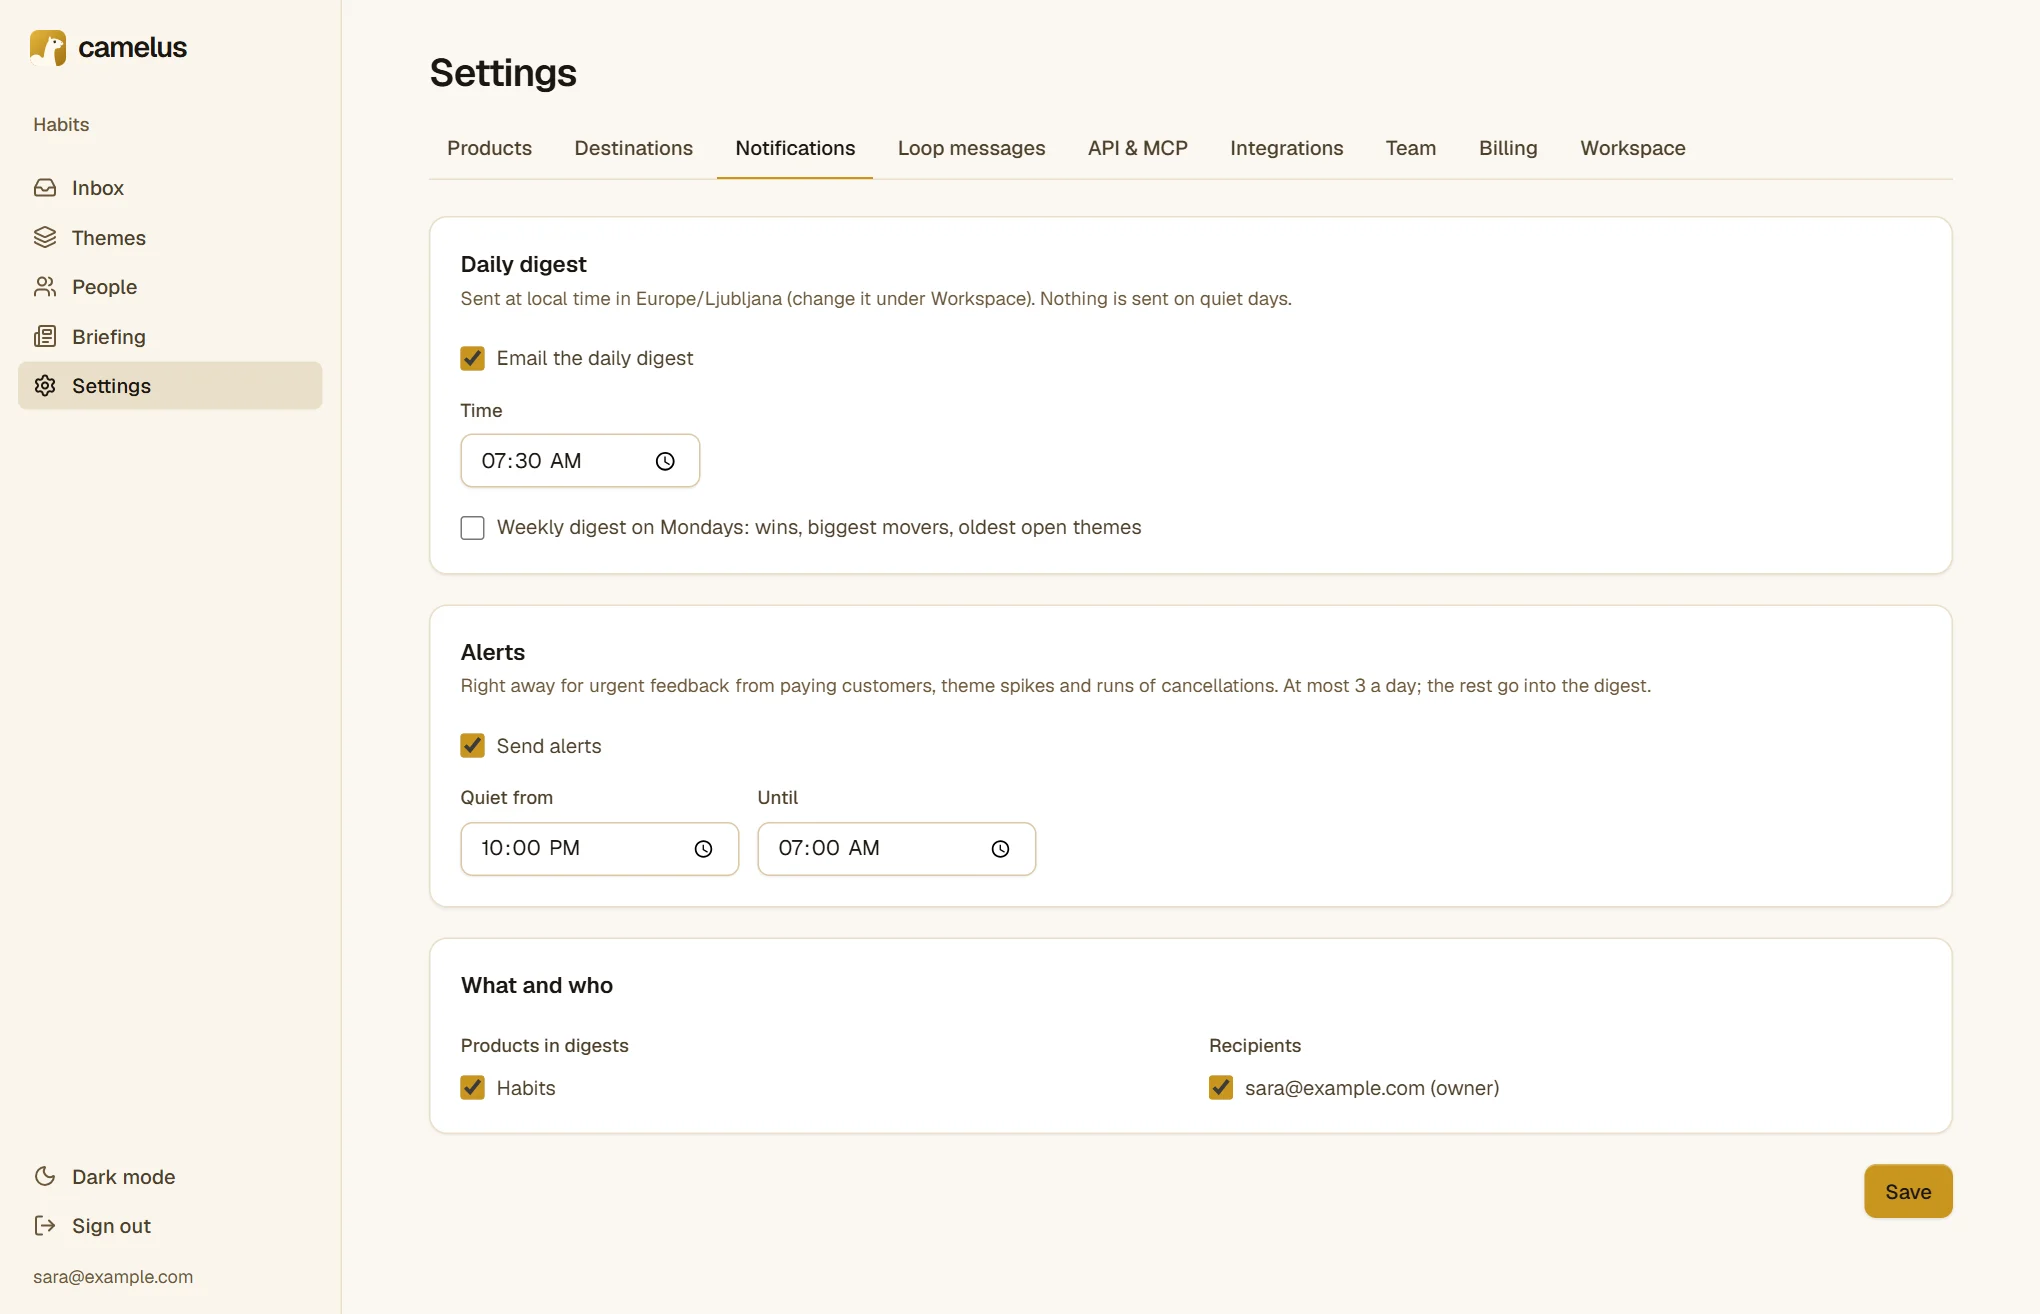Open People via its users icon

(x=45, y=287)
